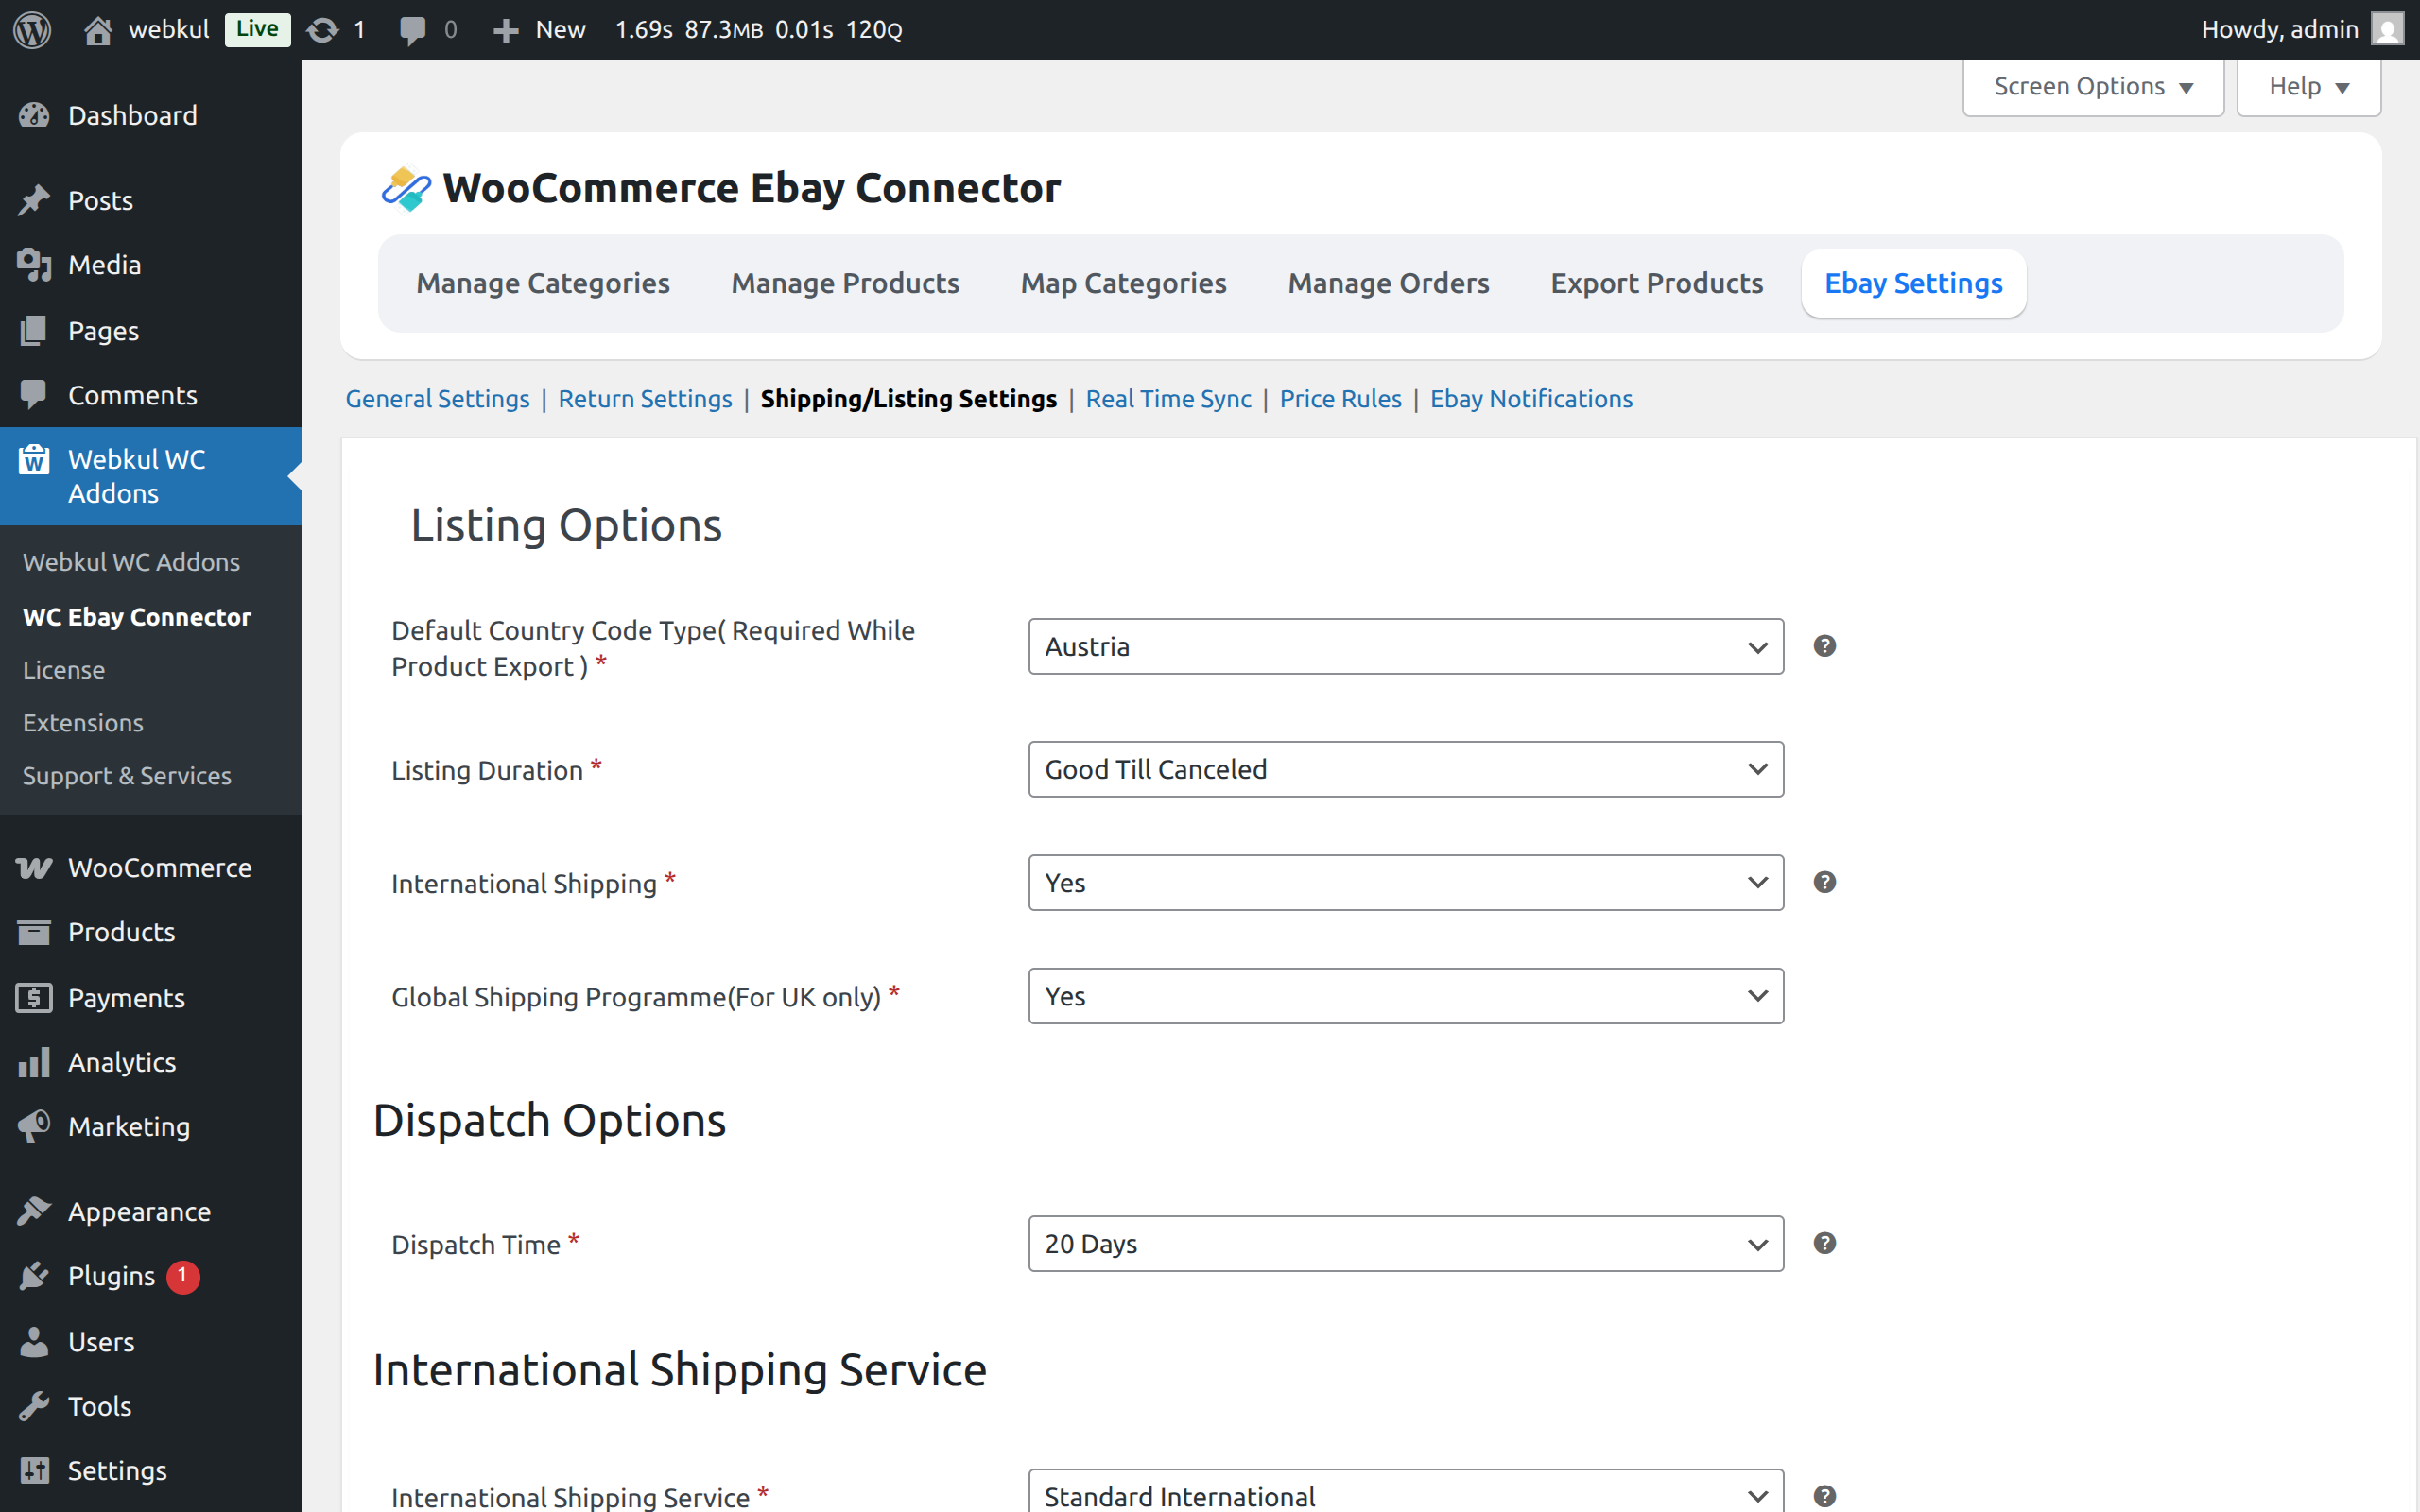Viewport: 2420px width, 1512px height.
Task: Select the Ebay Settings tab
Action: (1913, 283)
